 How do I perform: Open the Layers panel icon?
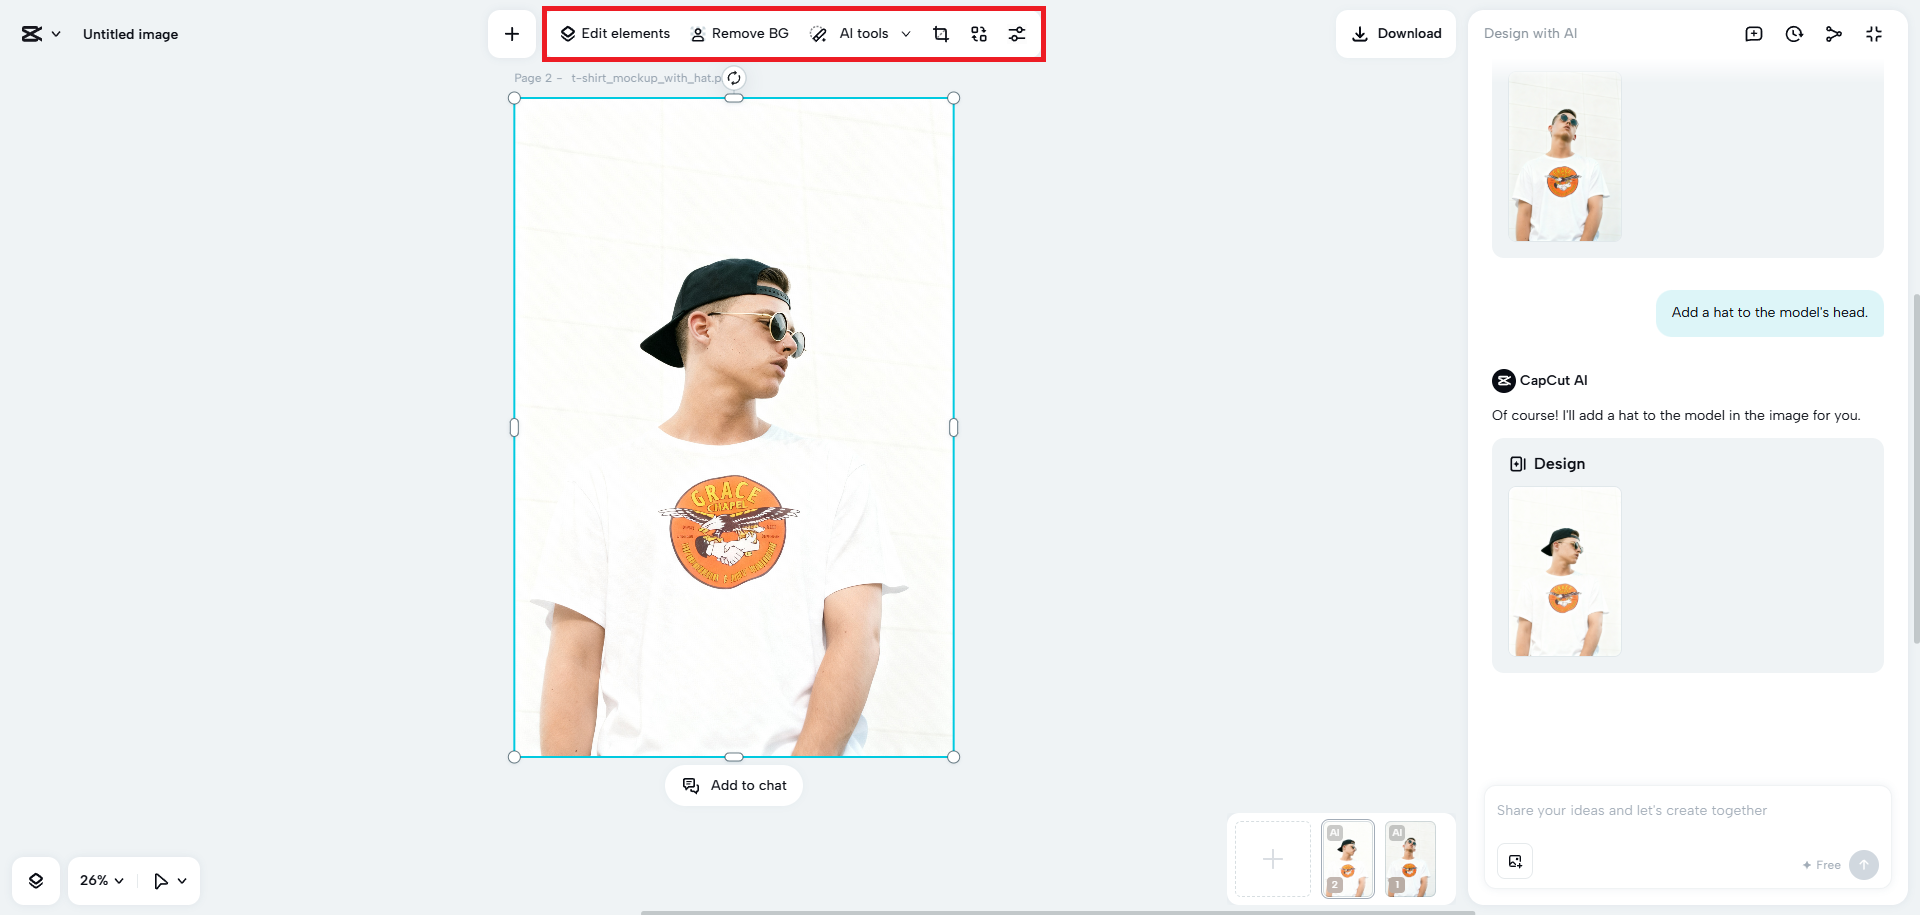coord(36,880)
